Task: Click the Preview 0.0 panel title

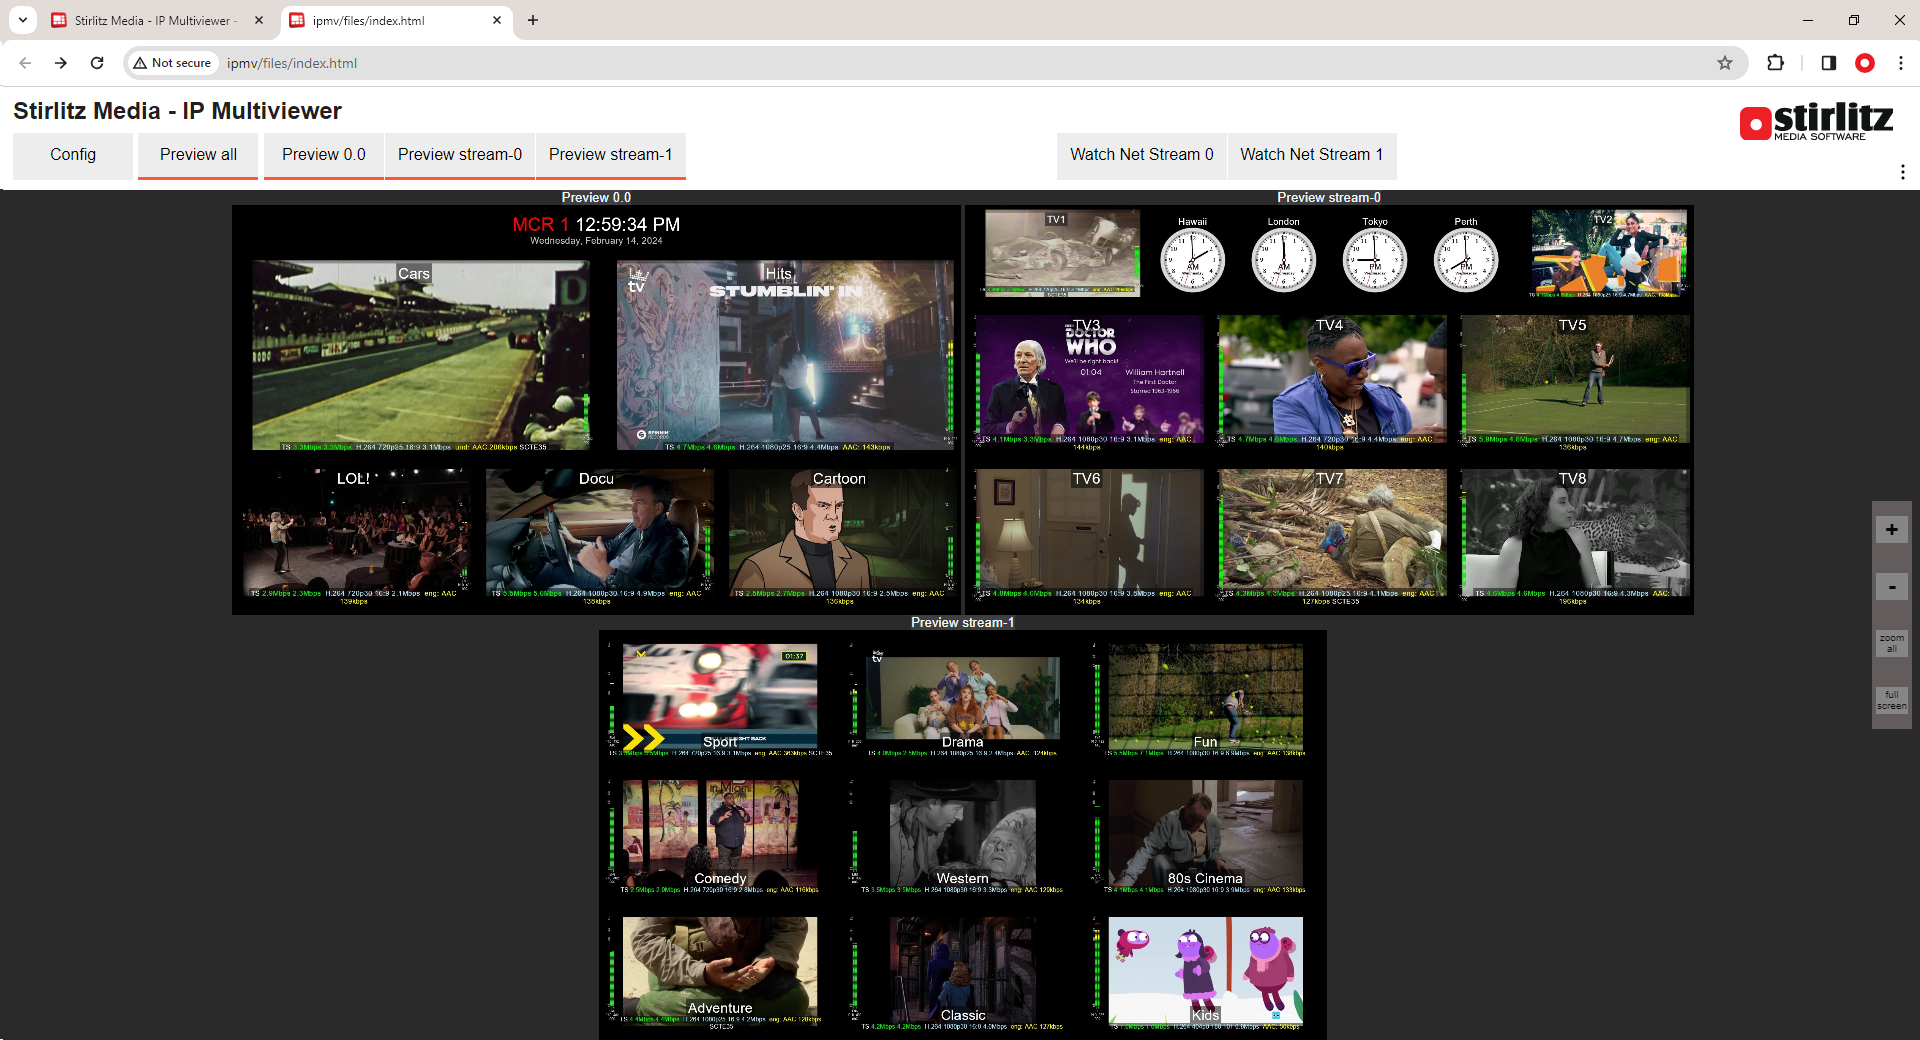Action: [596, 197]
